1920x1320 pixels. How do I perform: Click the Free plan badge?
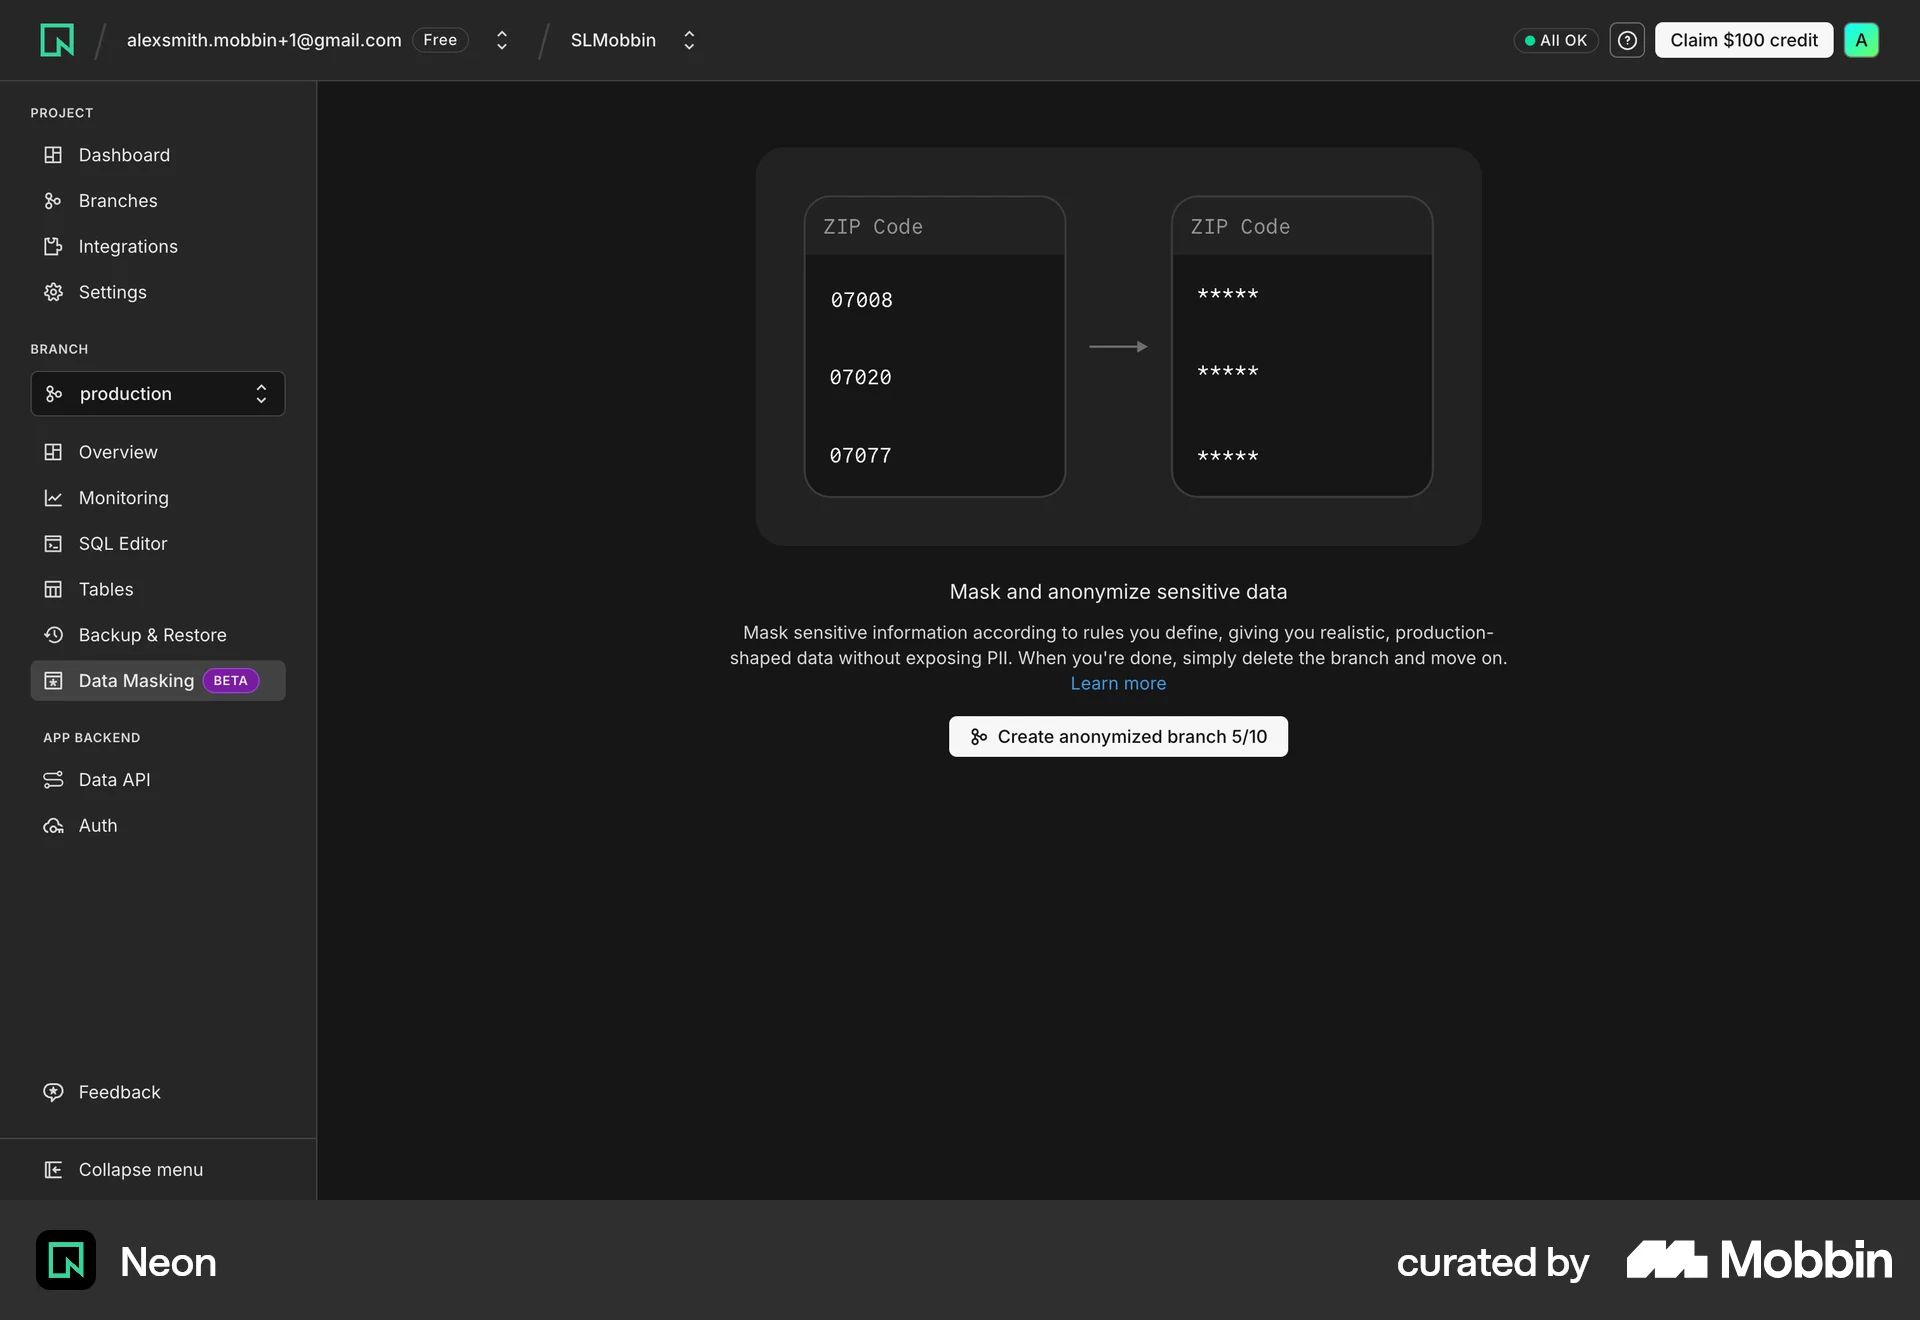(x=440, y=40)
